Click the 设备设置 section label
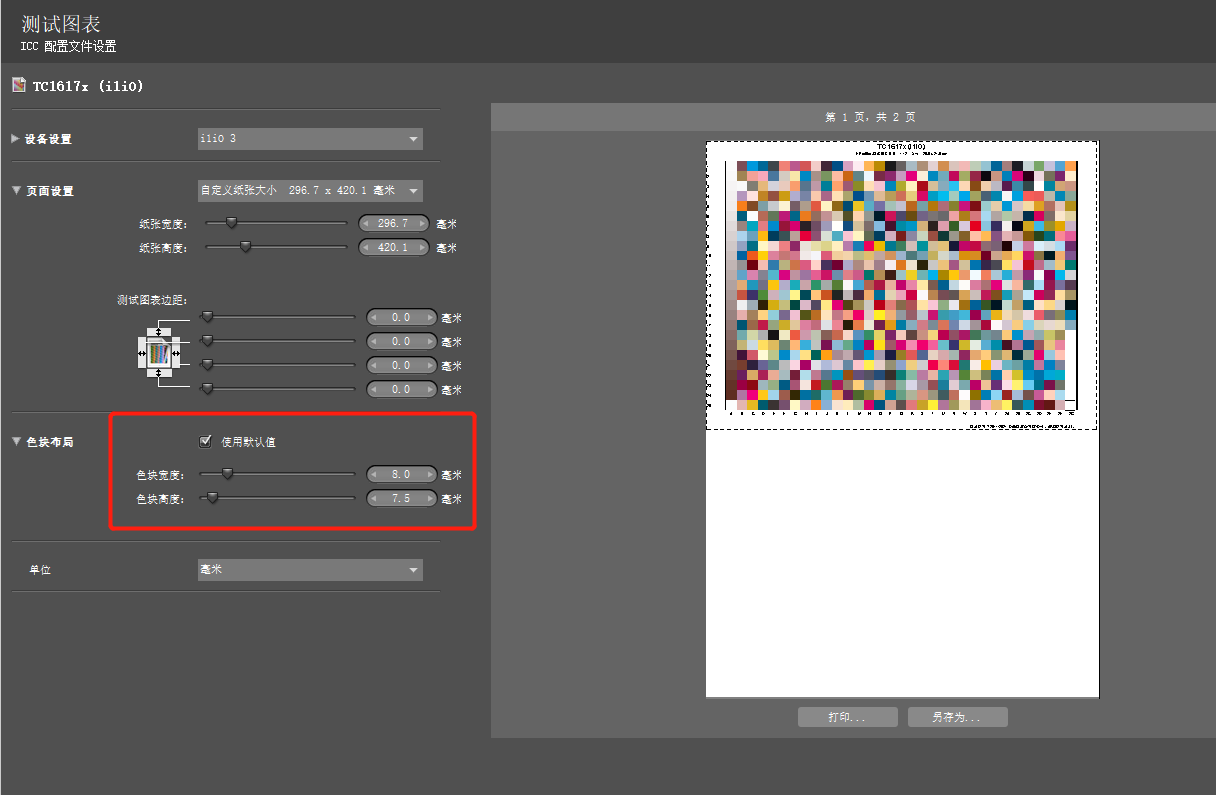Screen dimensions: 1216x795 click(x=49, y=139)
